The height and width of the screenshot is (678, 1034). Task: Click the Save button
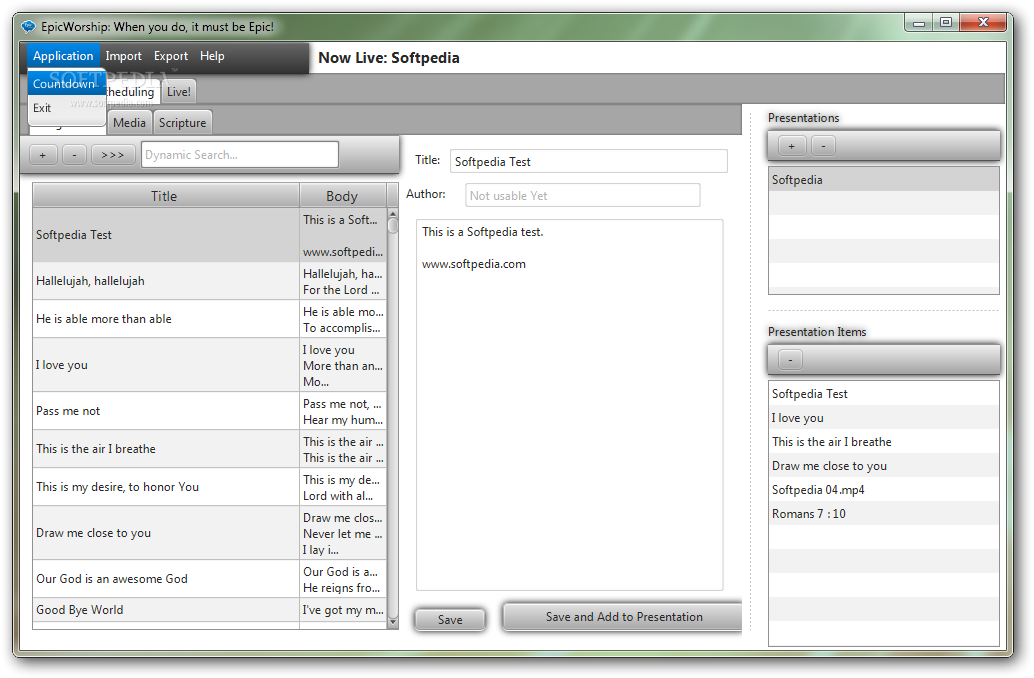[x=450, y=620]
